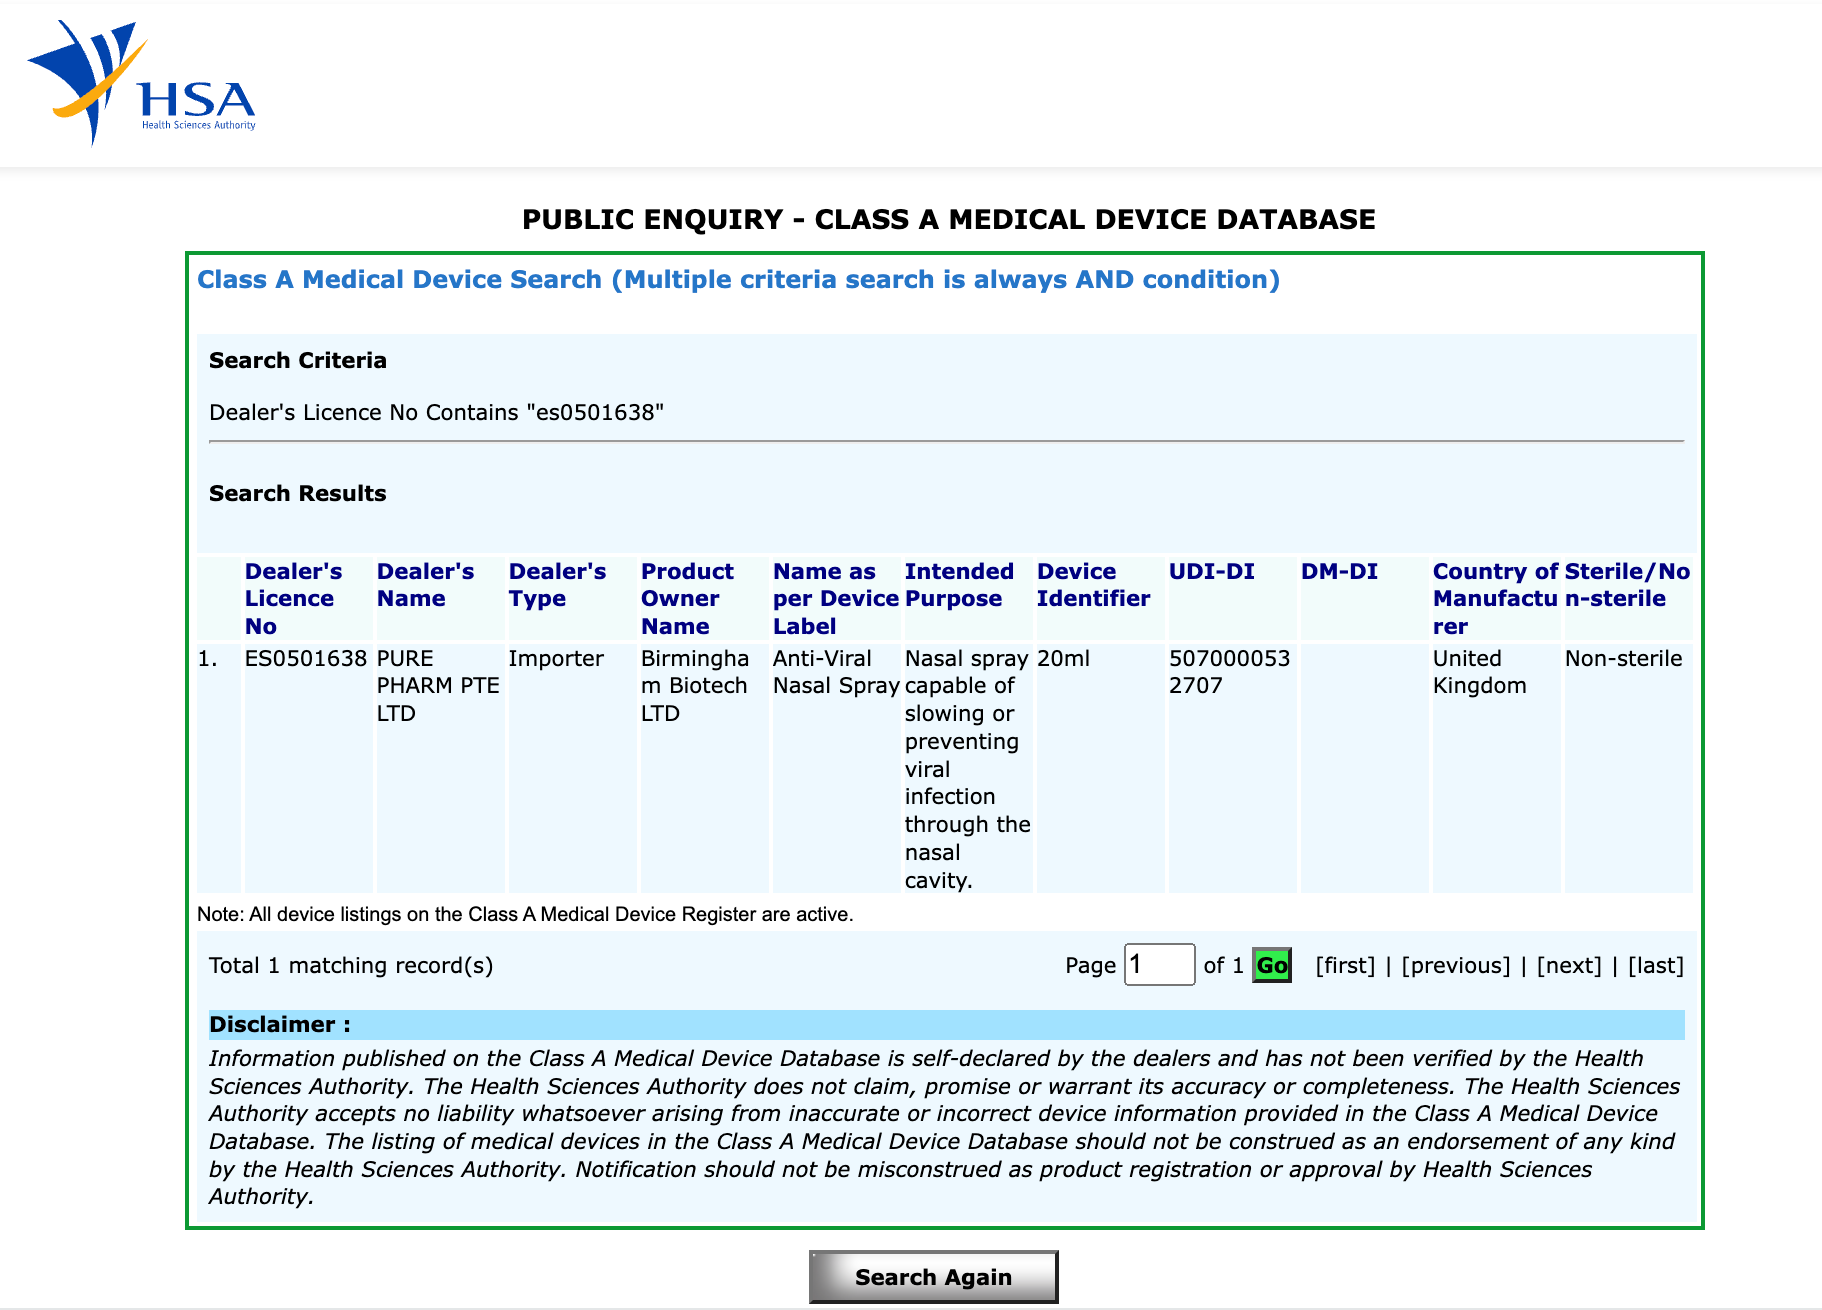Go to the [previous] results page
Image resolution: width=1822 pixels, height=1310 pixels.
(1455, 965)
